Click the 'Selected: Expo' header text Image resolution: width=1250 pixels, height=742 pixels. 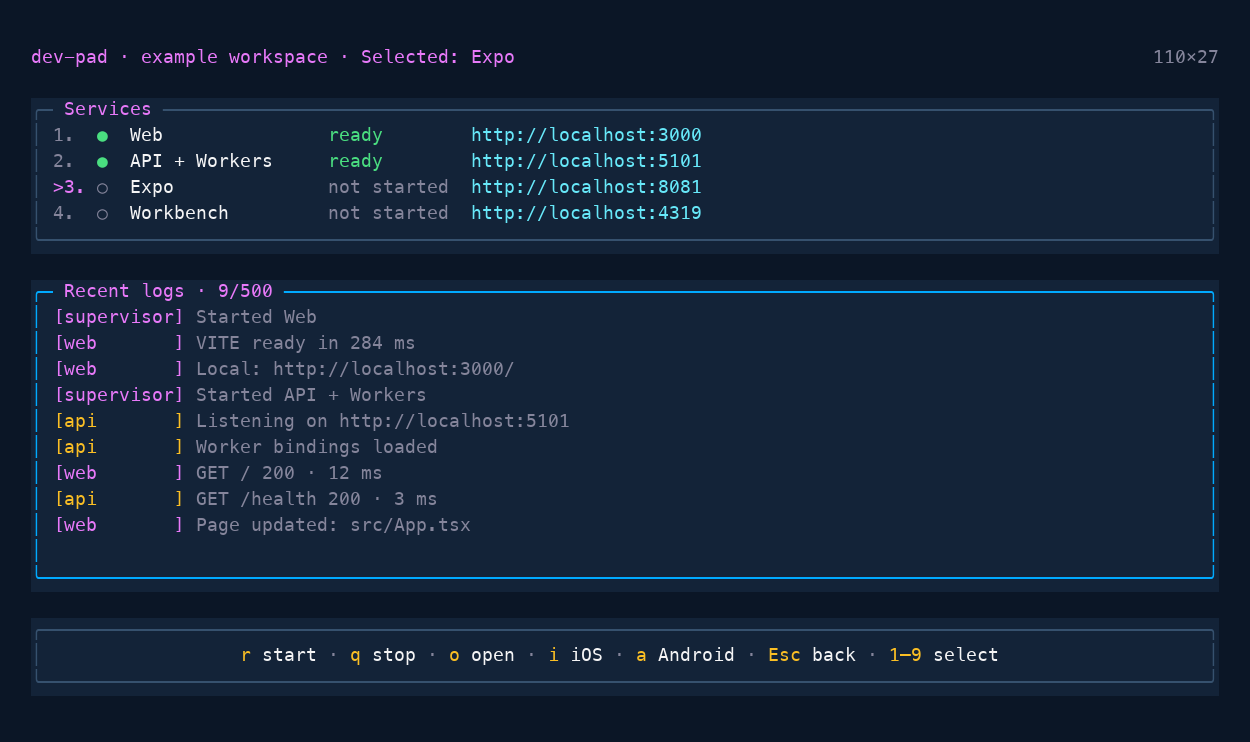pos(438,57)
